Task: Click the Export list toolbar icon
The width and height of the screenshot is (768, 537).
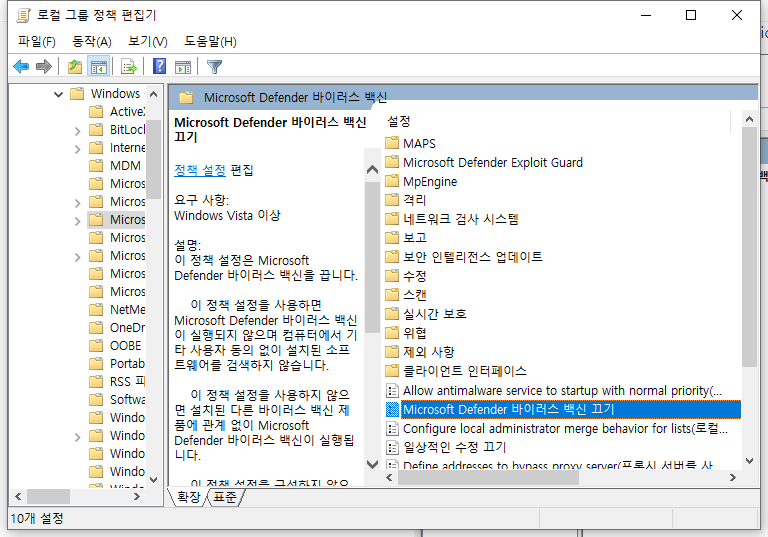Action: [x=128, y=66]
